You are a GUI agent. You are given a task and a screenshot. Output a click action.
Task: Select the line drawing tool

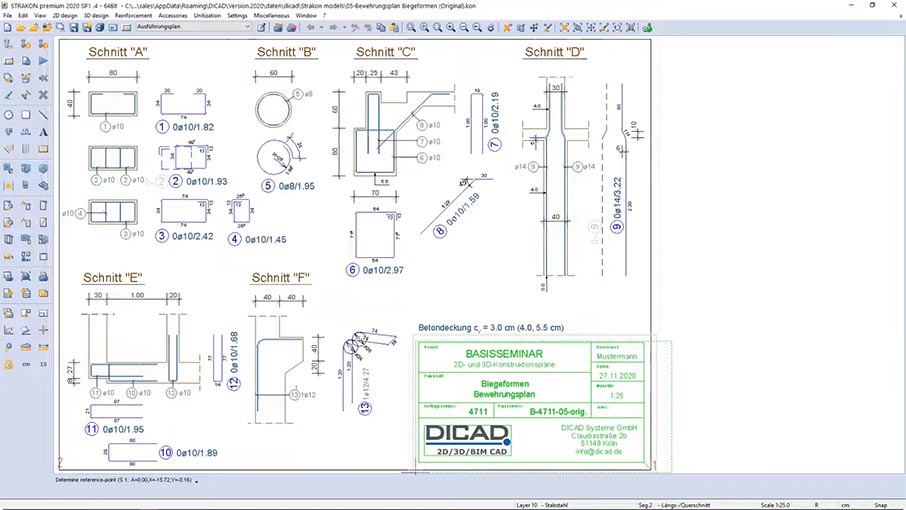(44, 114)
